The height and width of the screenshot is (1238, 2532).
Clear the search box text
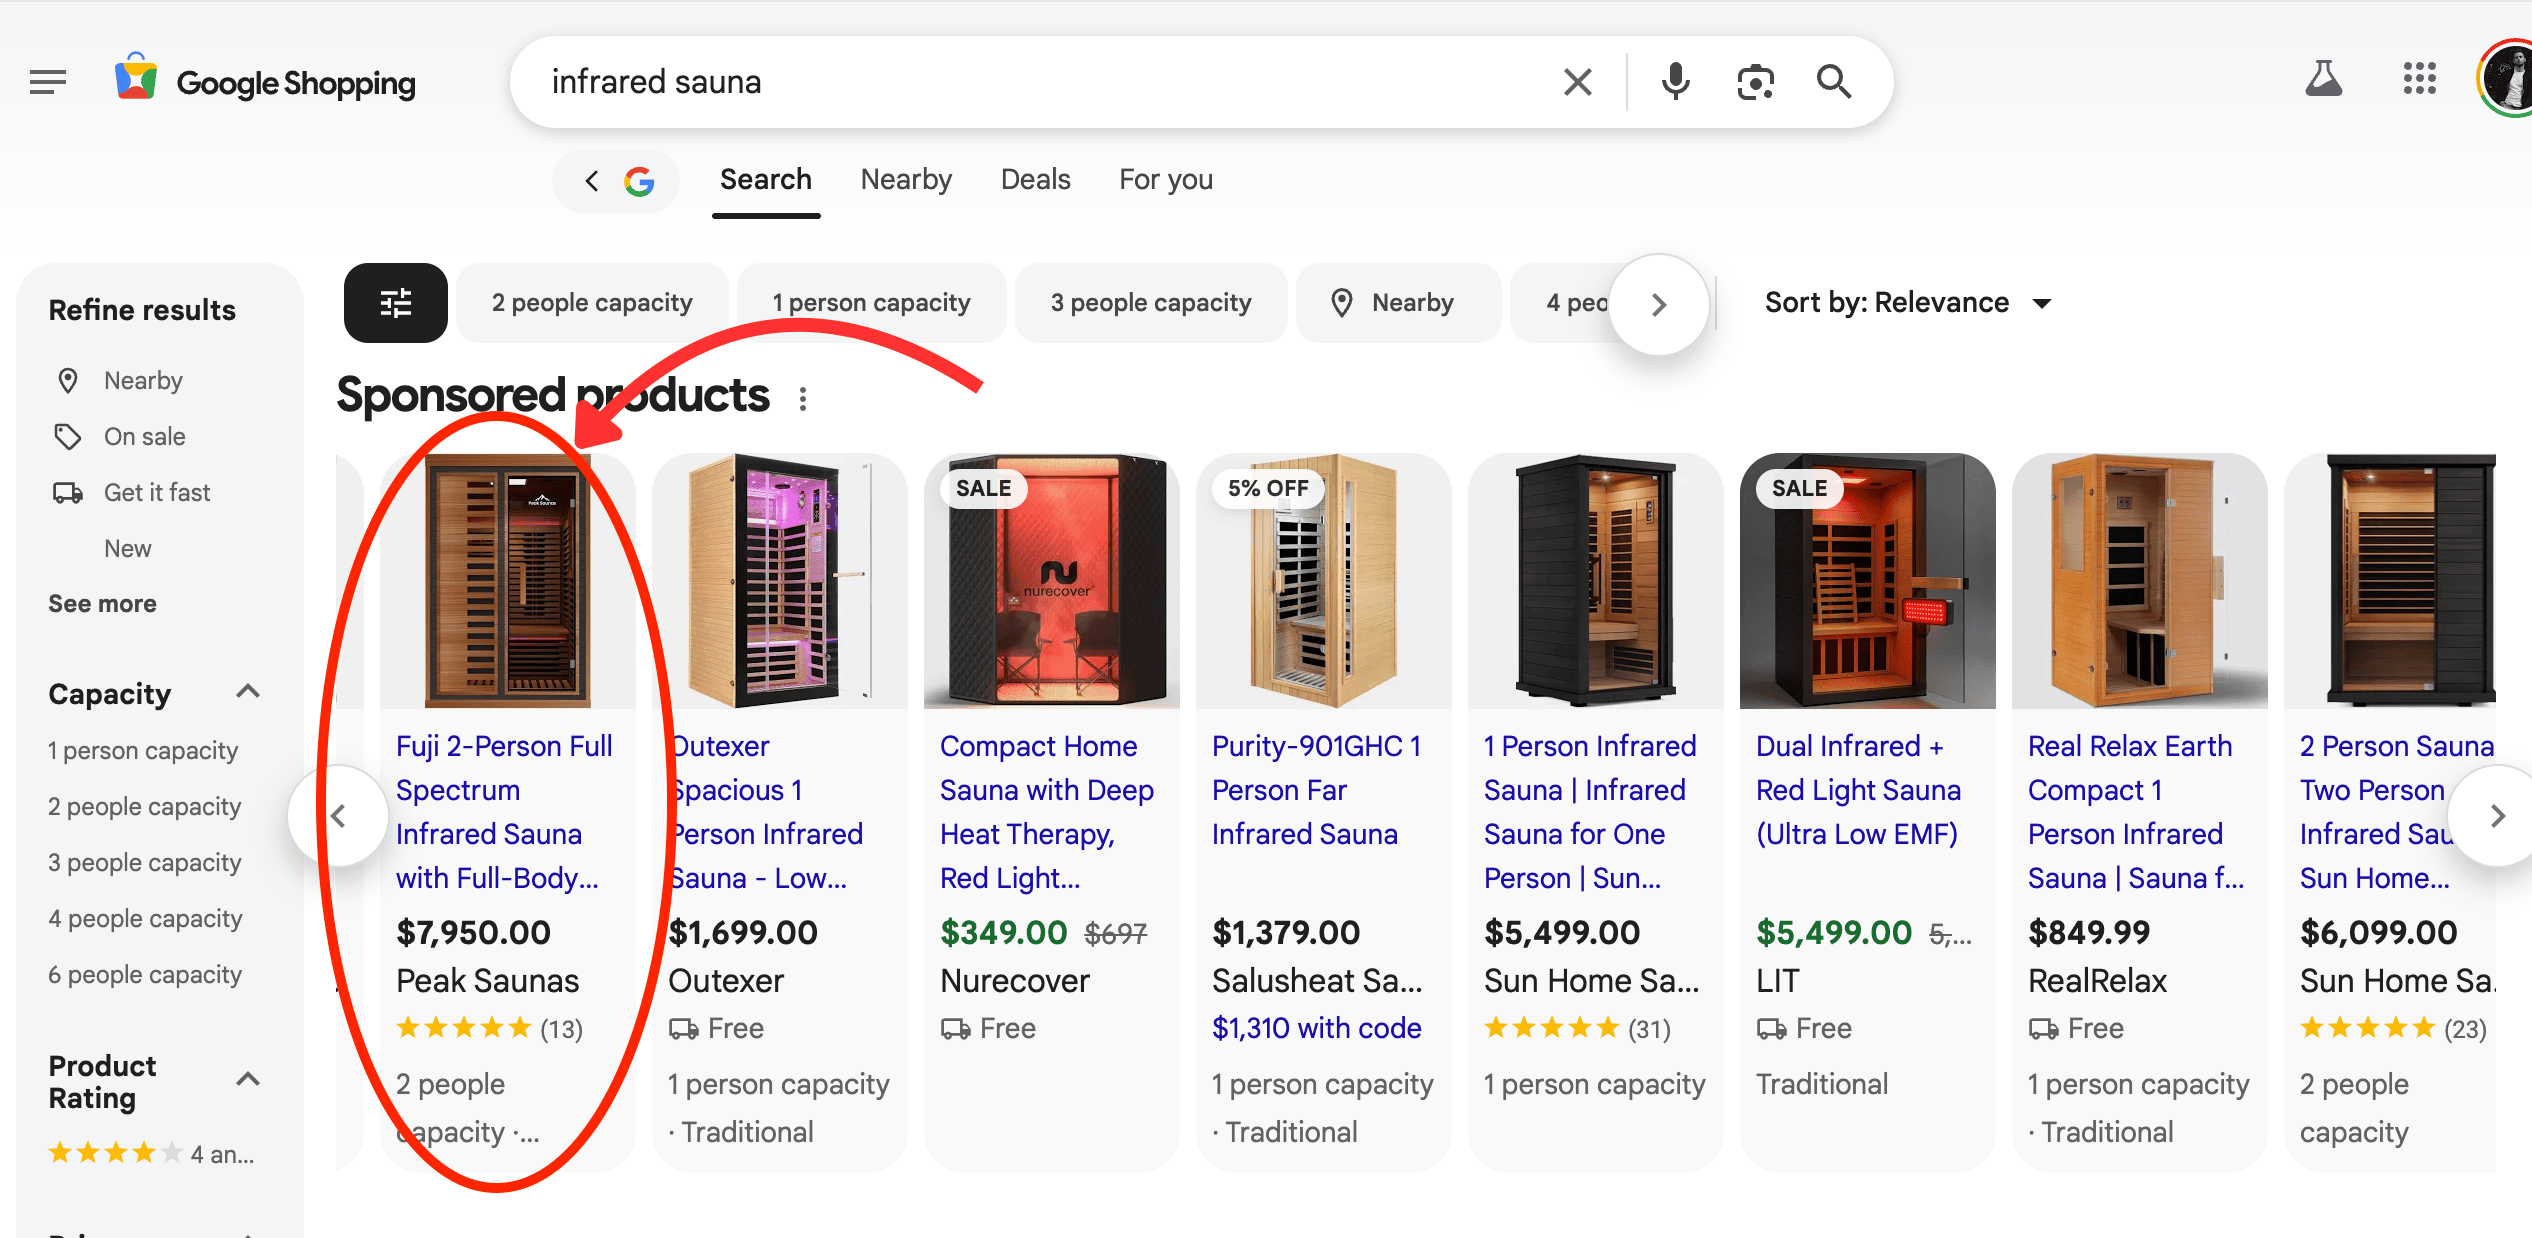[x=1577, y=82]
